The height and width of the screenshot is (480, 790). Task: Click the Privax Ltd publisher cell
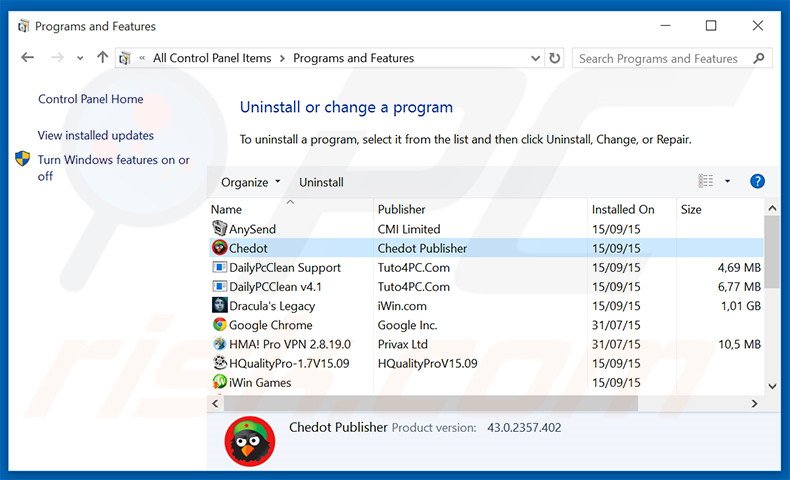click(x=403, y=344)
